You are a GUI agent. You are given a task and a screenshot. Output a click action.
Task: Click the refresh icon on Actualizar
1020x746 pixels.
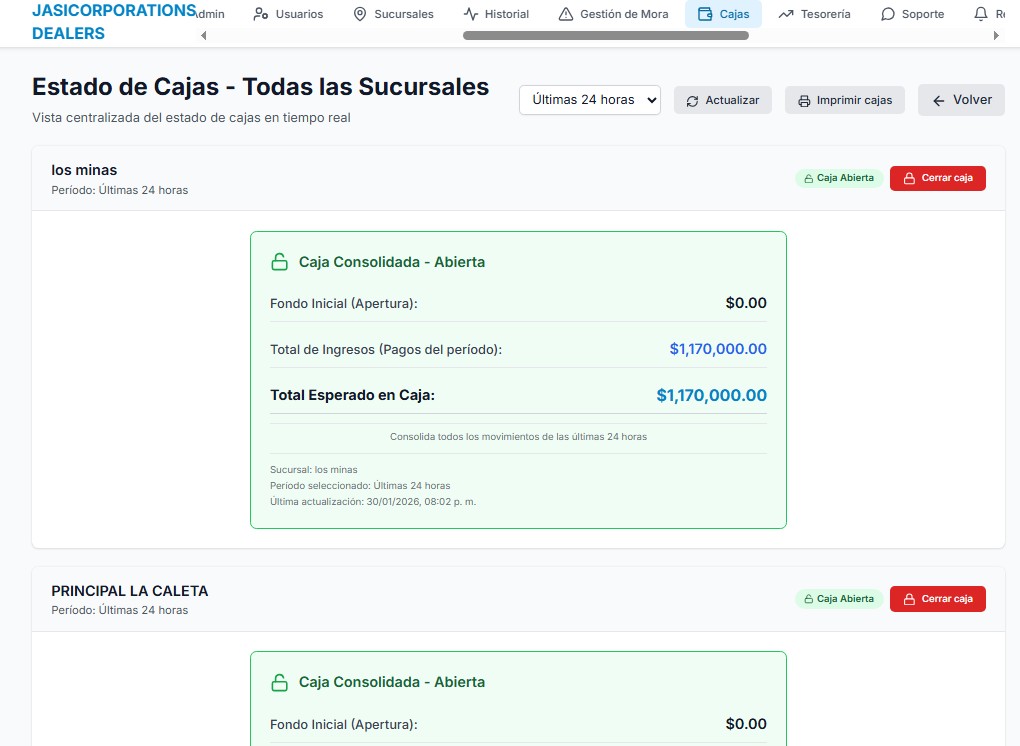click(x=691, y=100)
